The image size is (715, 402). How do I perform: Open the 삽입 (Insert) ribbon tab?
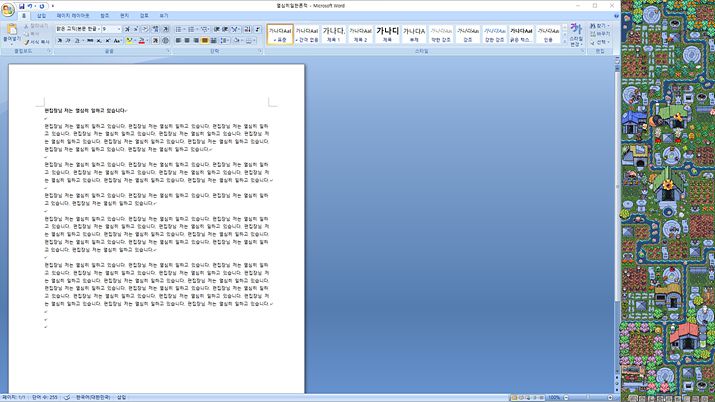[x=41, y=17]
